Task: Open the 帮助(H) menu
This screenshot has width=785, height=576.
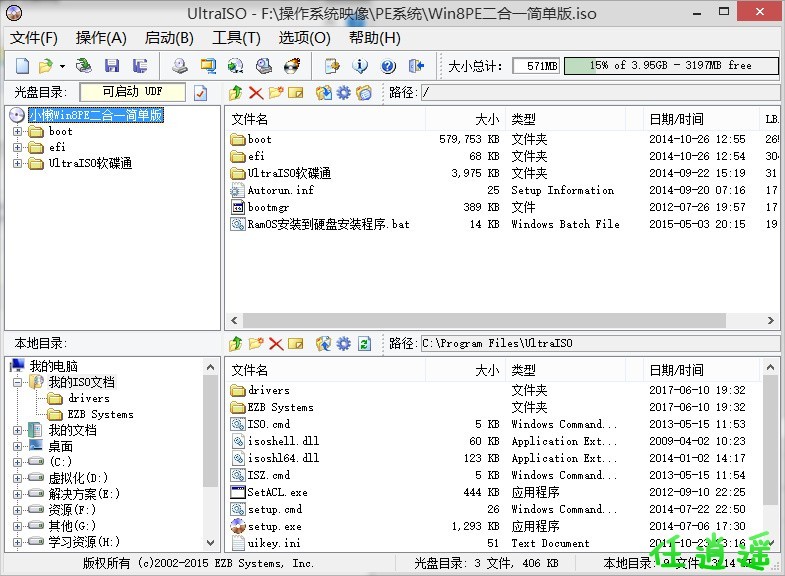Action: (x=374, y=38)
